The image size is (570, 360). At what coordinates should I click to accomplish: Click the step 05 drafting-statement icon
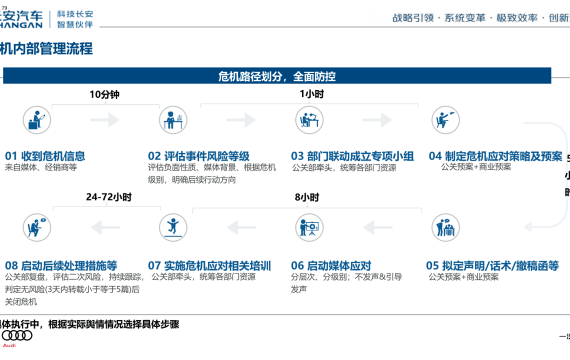[446, 228]
